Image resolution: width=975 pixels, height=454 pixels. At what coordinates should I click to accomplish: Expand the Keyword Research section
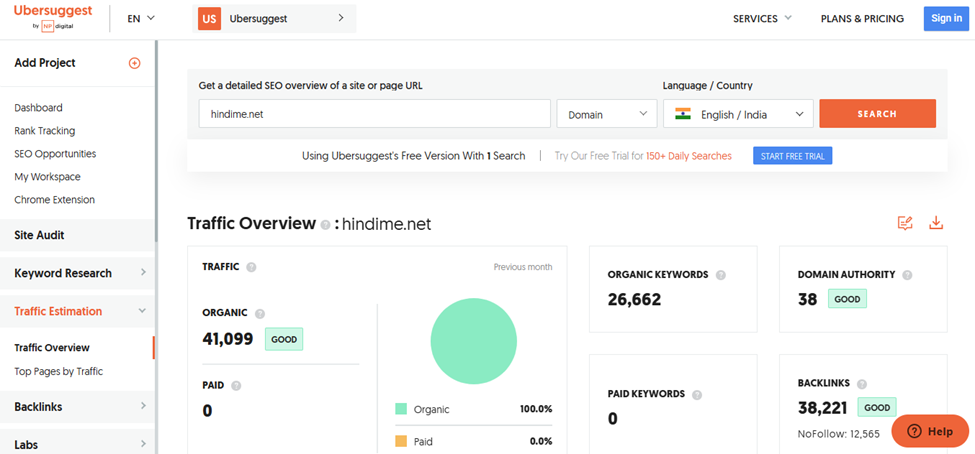tap(77, 273)
